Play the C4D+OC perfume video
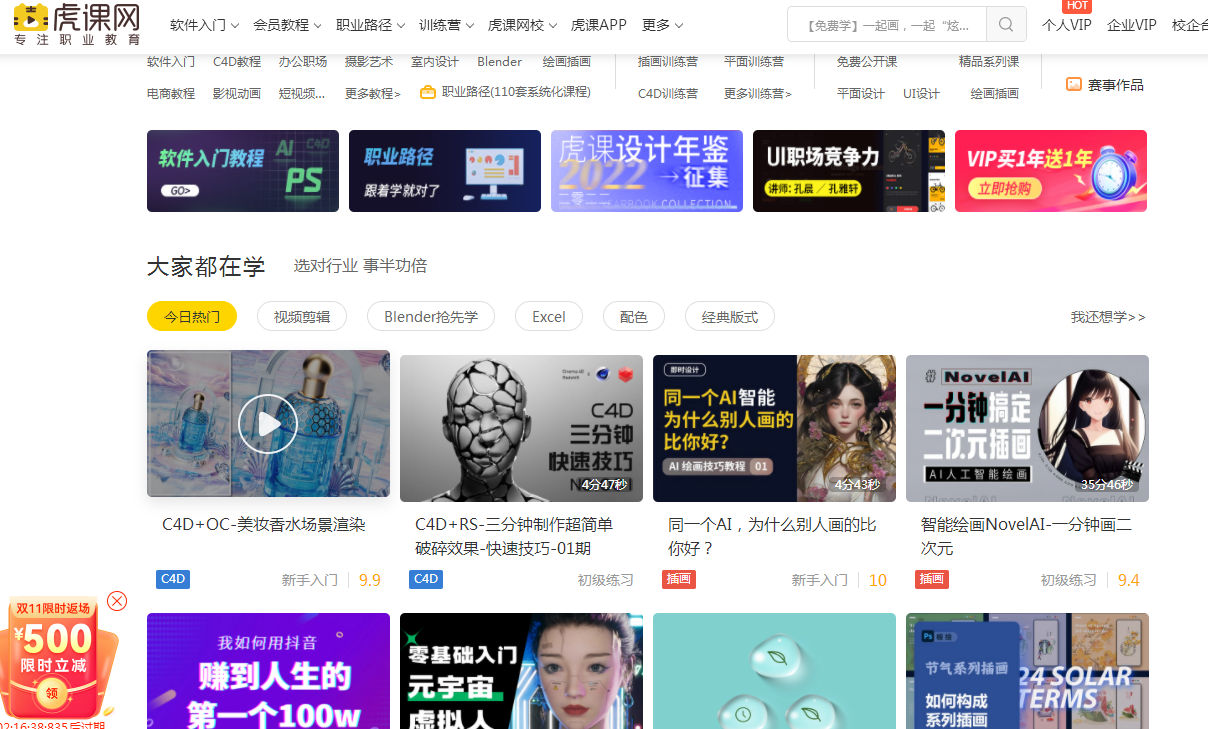Viewport: 1208px width, 729px height. (x=268, y=424)
